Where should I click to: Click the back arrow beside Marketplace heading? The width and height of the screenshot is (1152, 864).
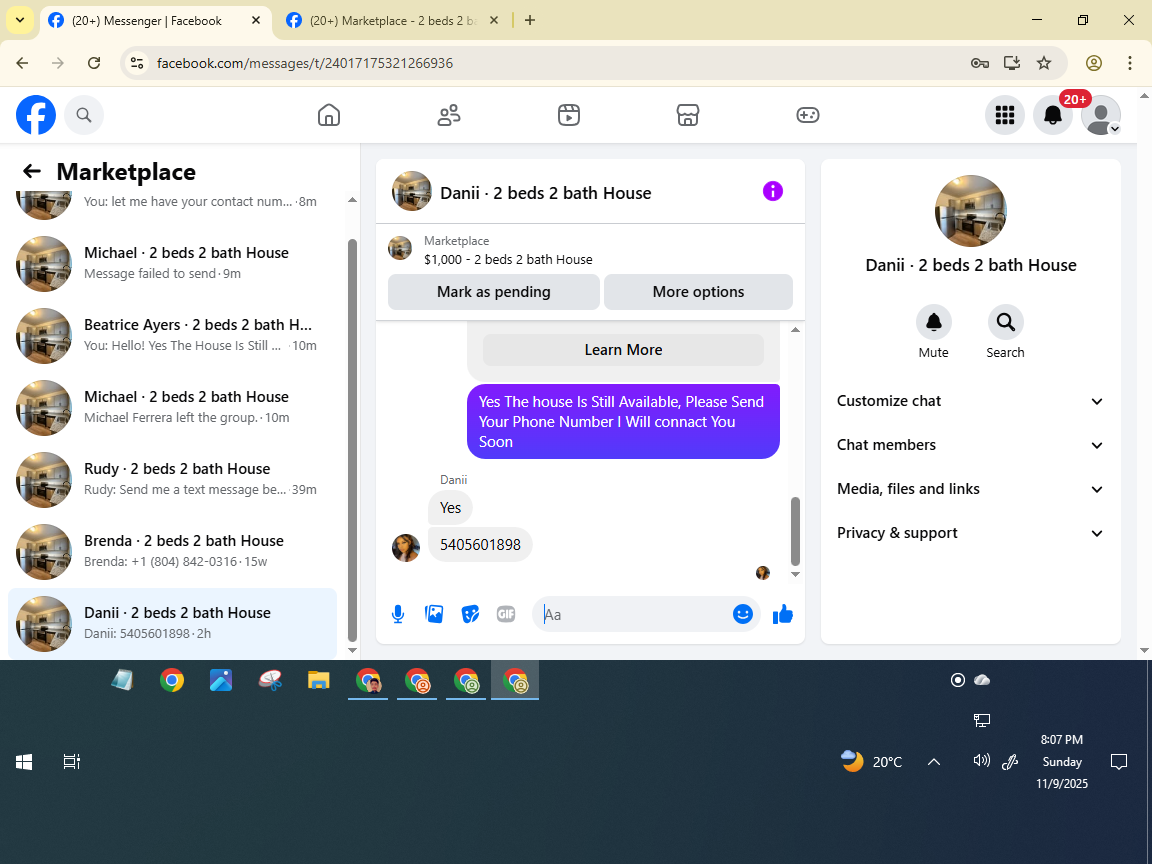tap(32, 171)
